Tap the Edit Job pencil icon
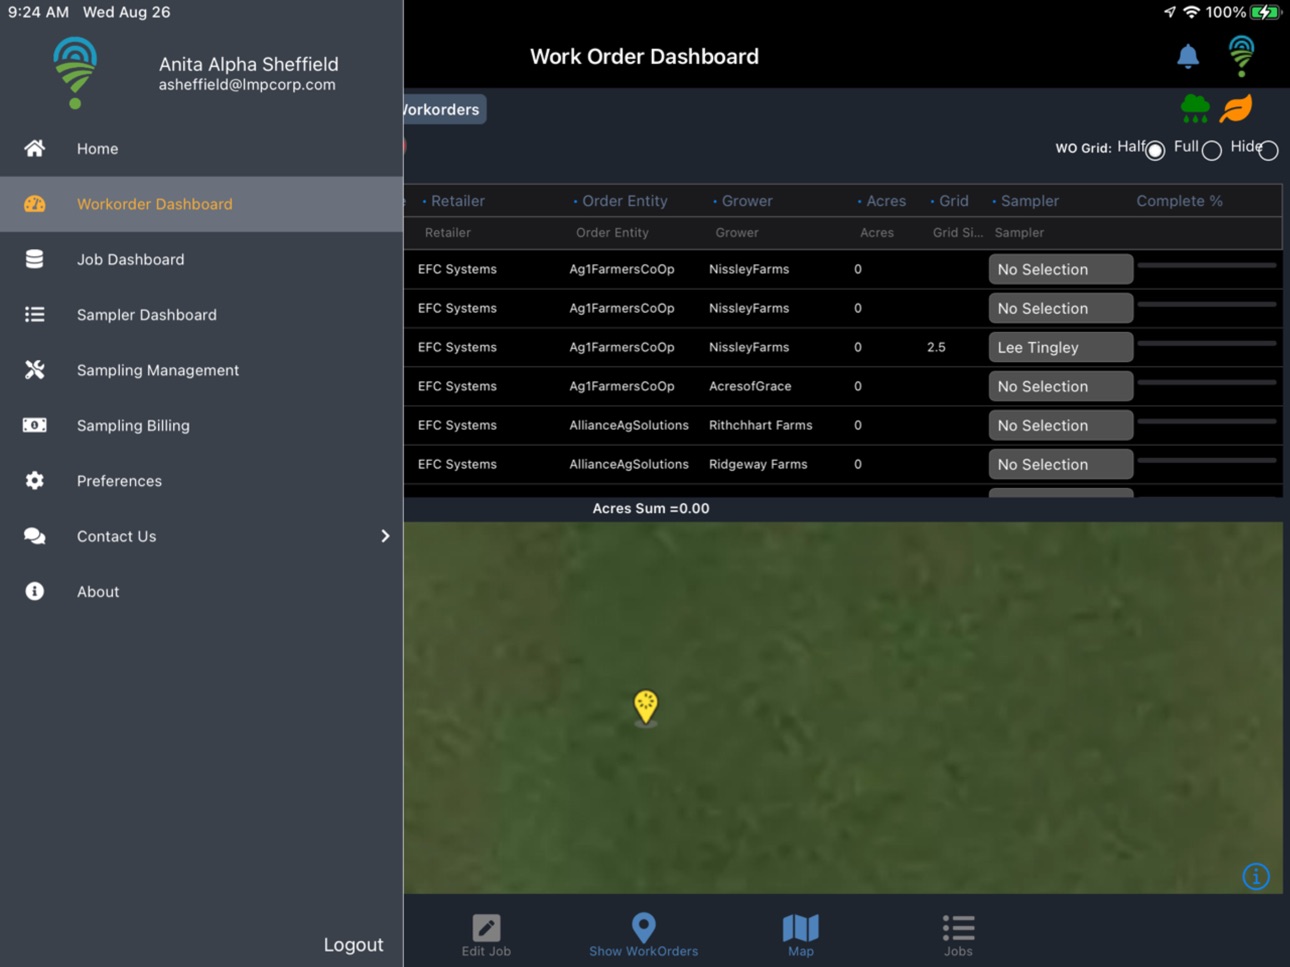This screenshot has width=1290, height=967. pos(486,927)
